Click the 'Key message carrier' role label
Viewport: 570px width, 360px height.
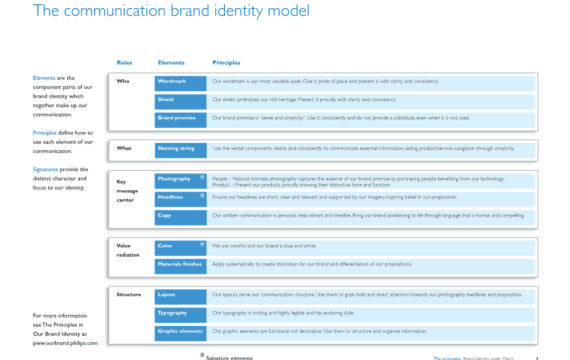127,191
